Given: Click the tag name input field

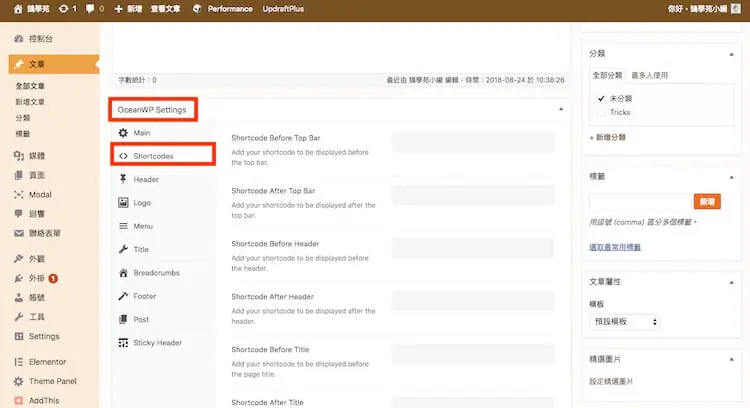Looking at the screenshot, I should point(640,202).
